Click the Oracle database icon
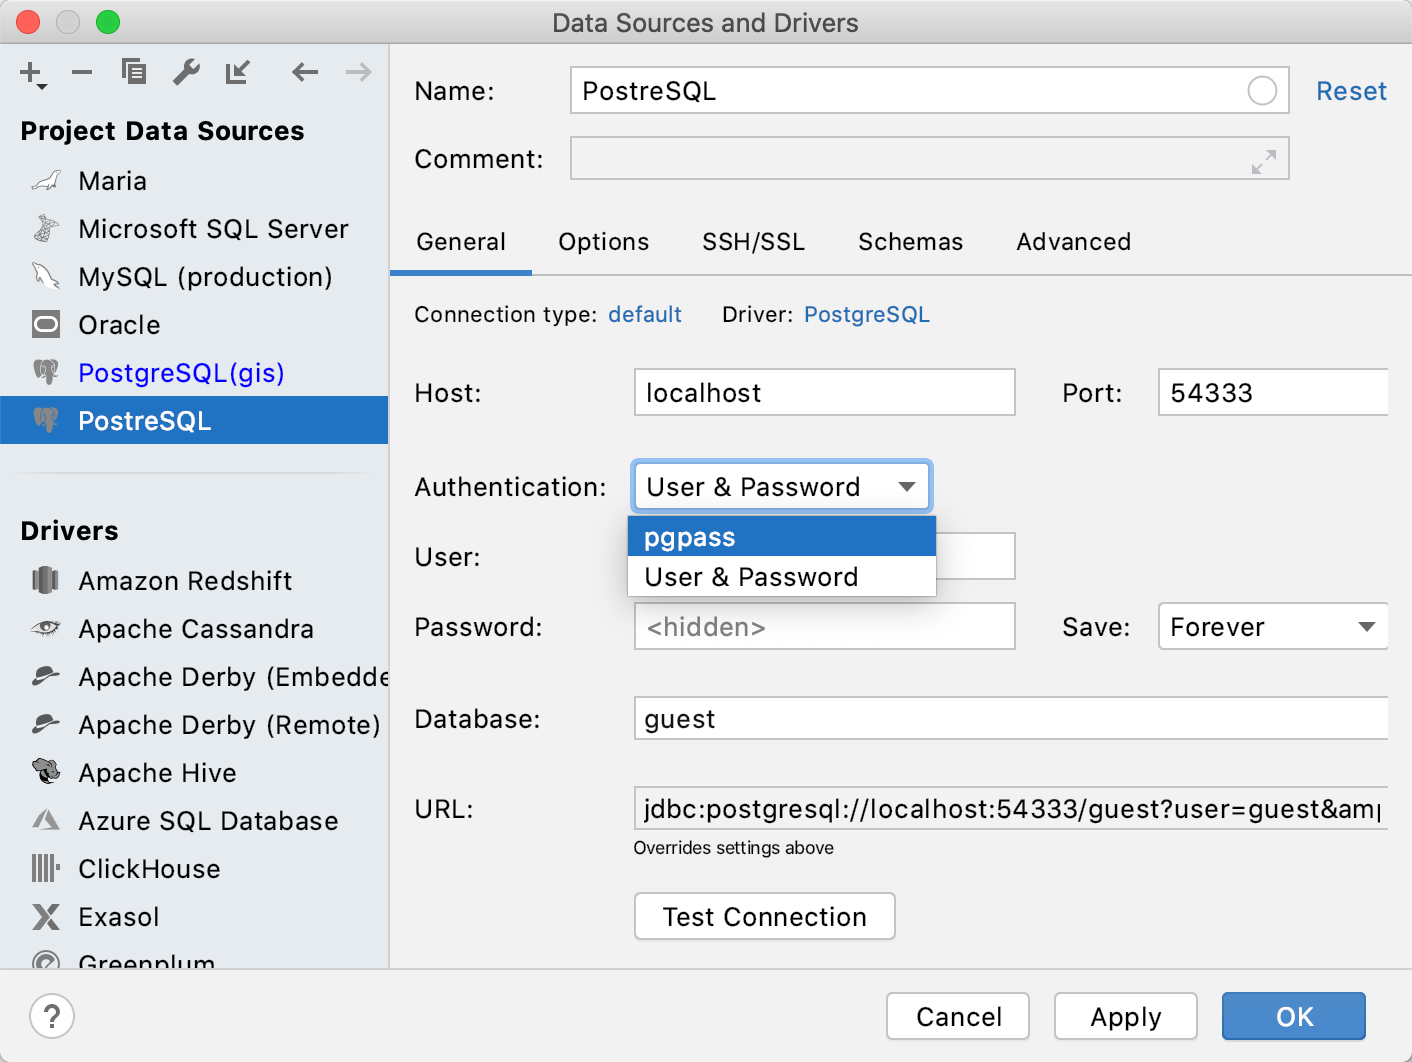 coord(46,324)
